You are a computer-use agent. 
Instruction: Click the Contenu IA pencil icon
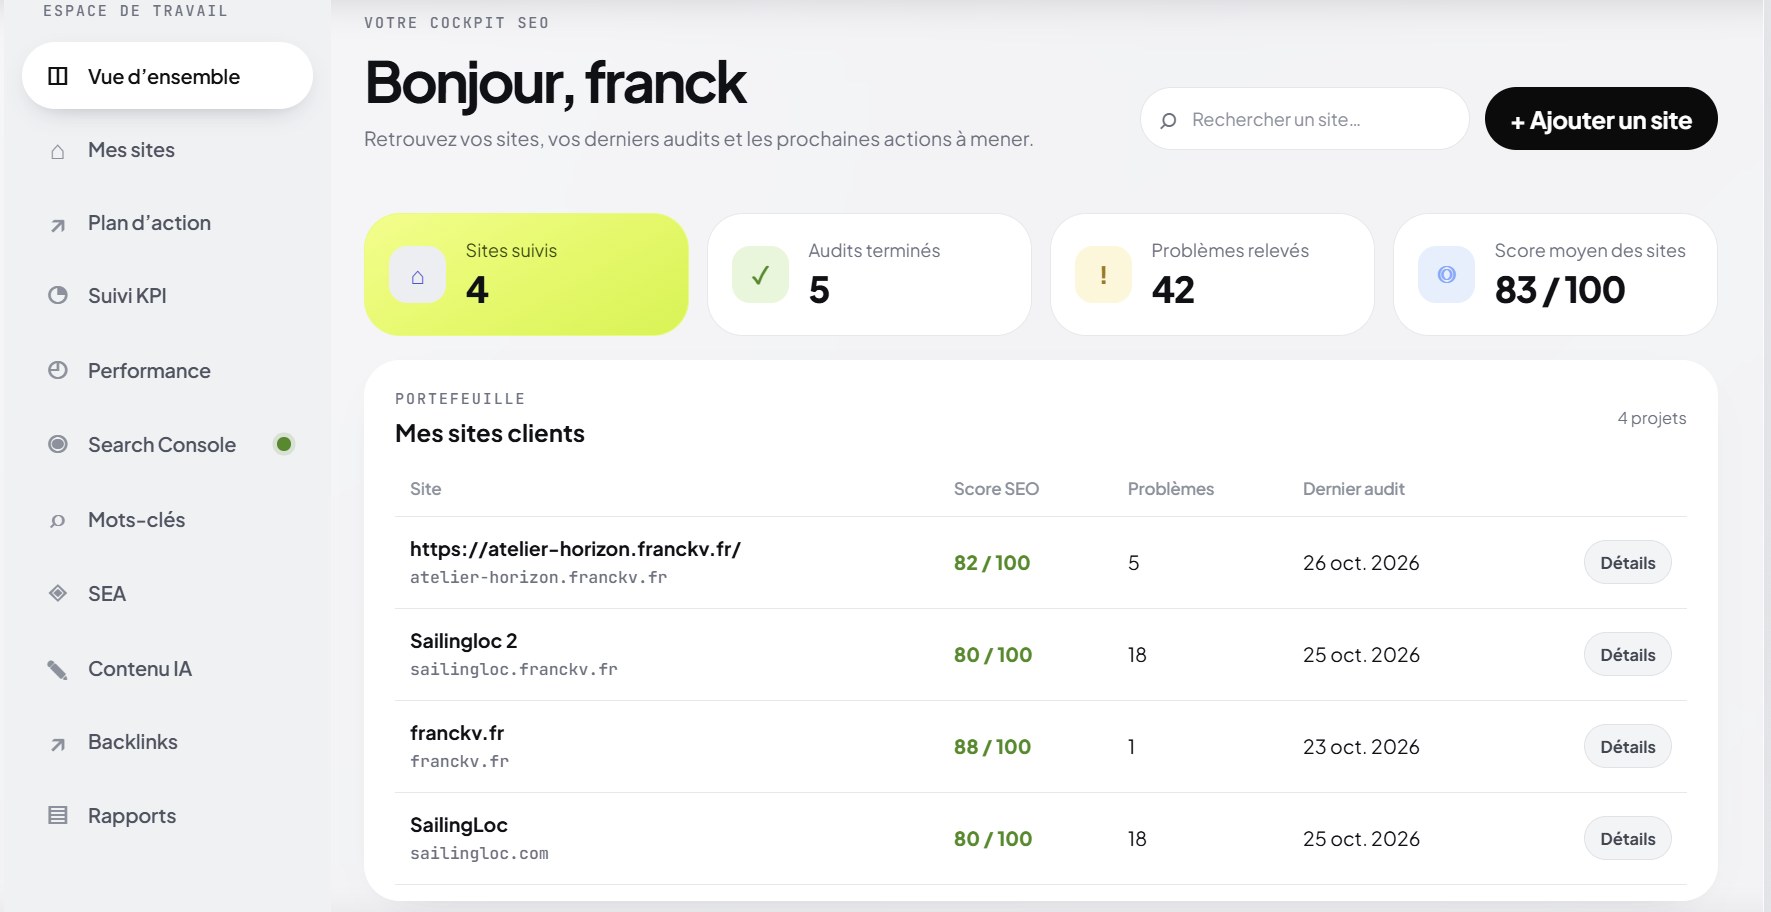[58, 669]
